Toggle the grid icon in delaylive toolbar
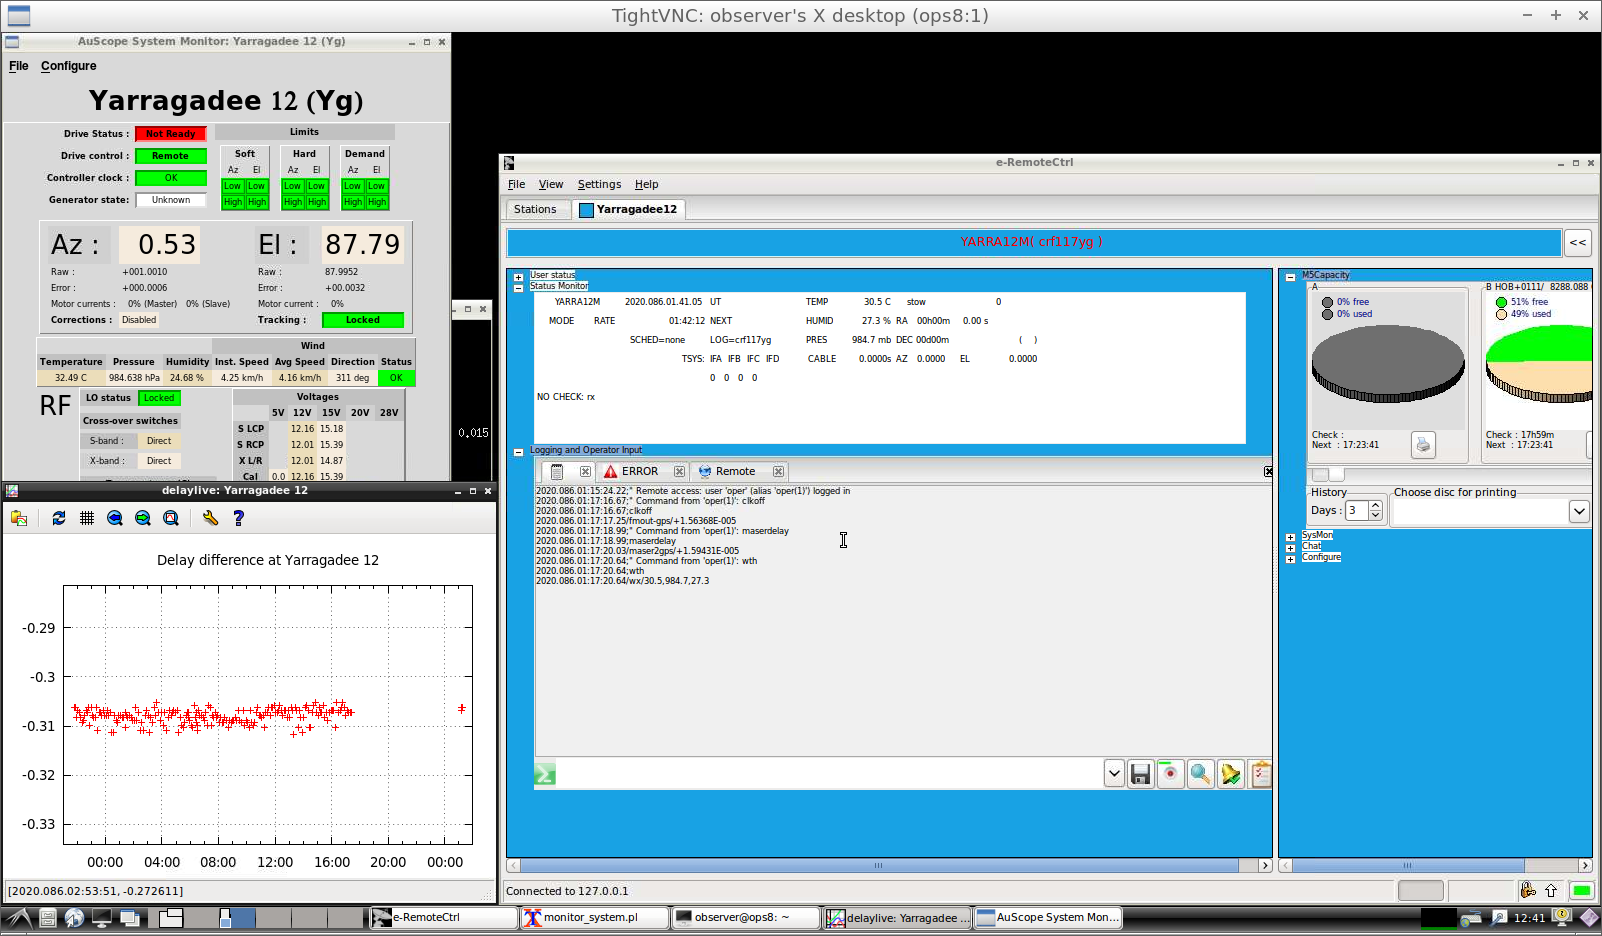Viewport: 1602px width, 936px height. point(87,518)
